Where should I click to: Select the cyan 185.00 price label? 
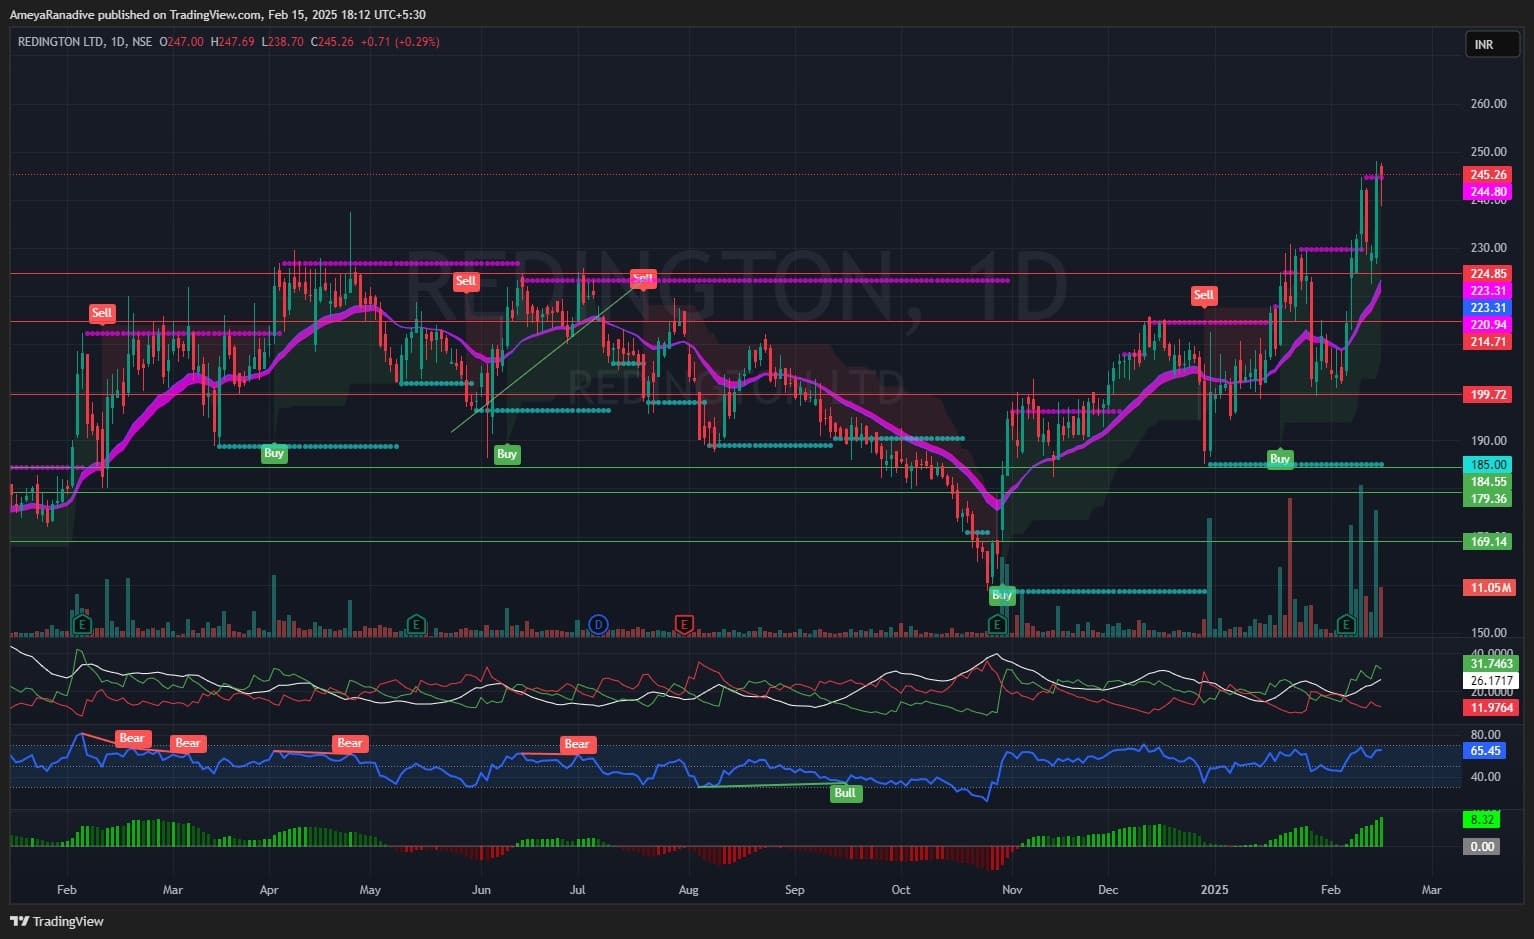[1488, 465]
